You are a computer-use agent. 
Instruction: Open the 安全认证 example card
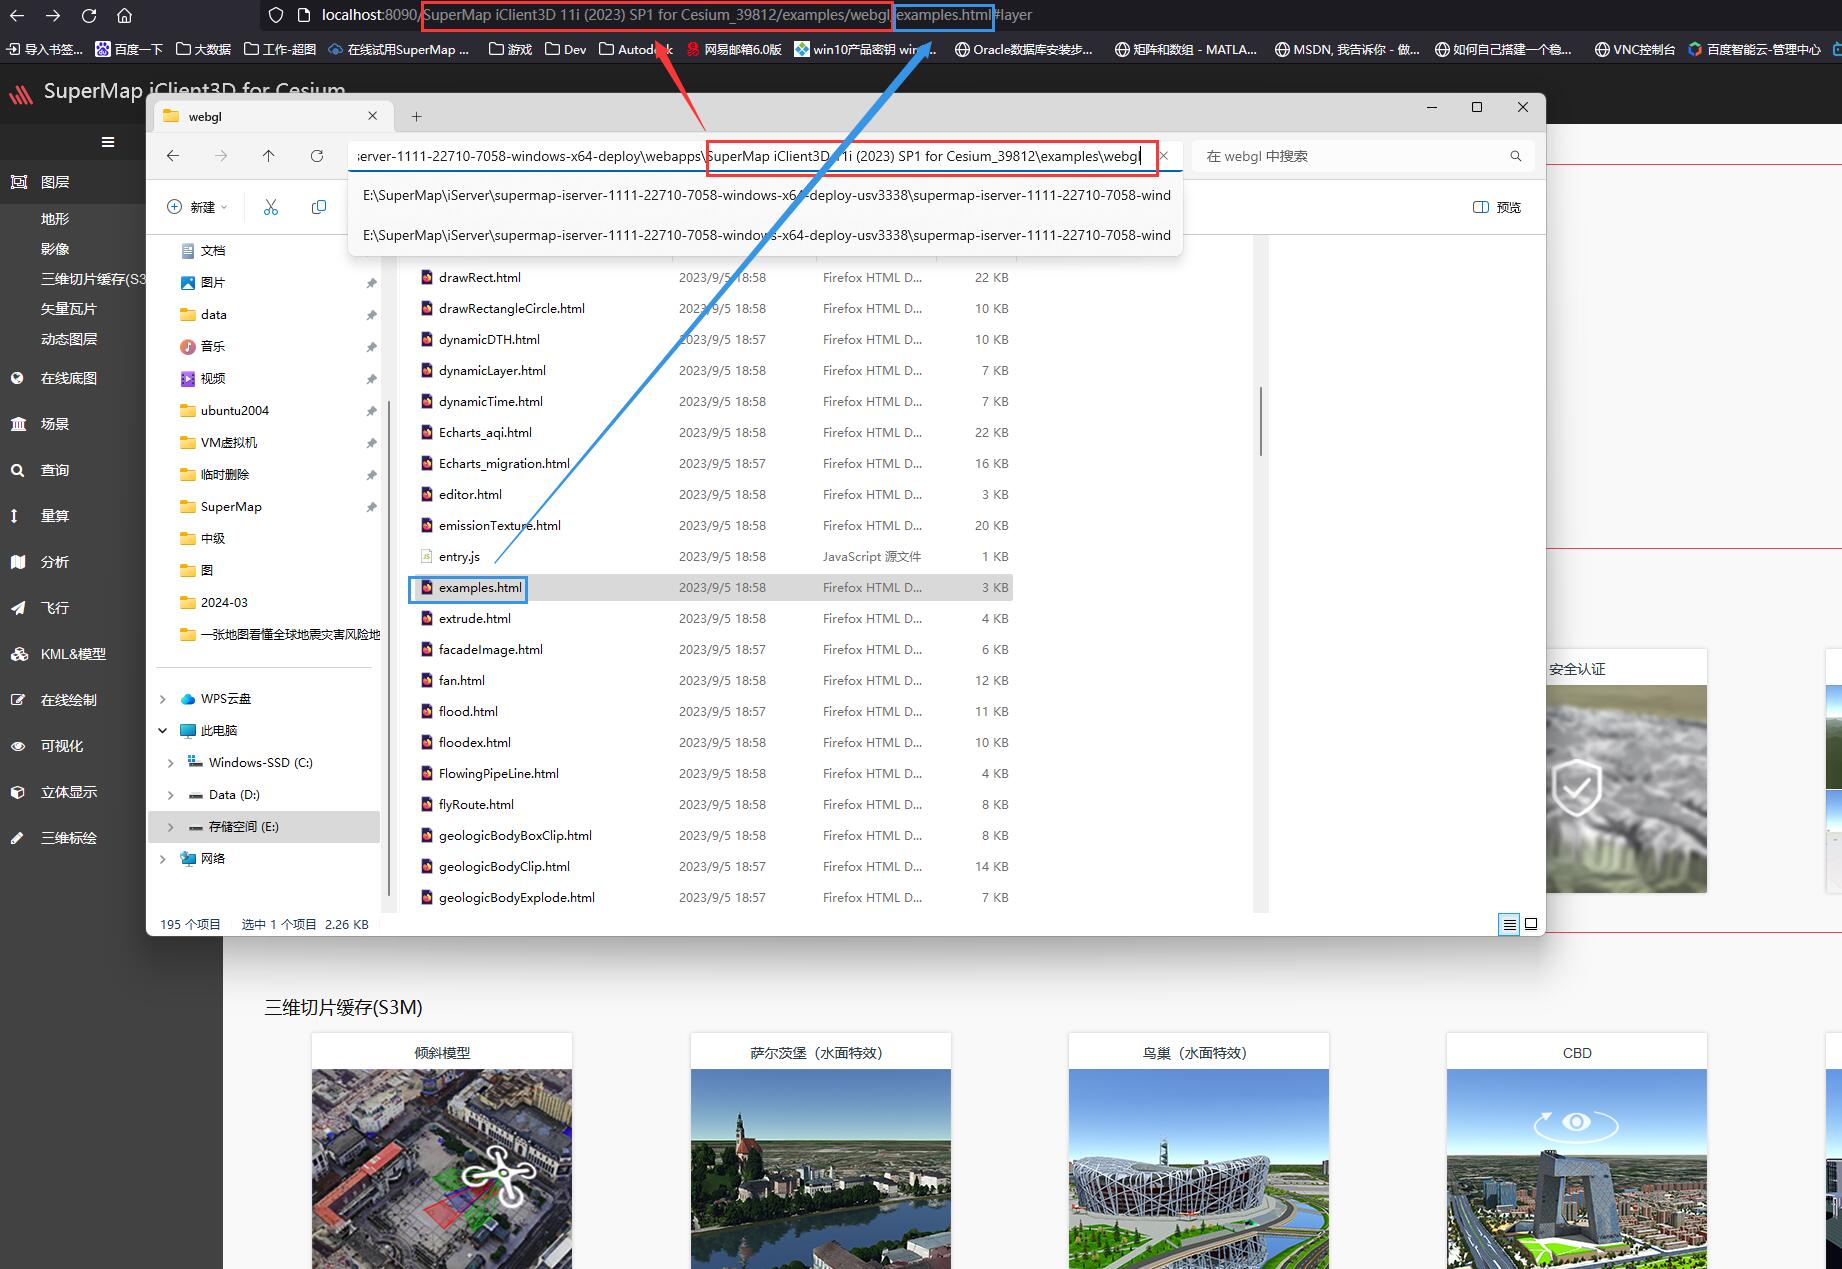tap(1626, 771)
